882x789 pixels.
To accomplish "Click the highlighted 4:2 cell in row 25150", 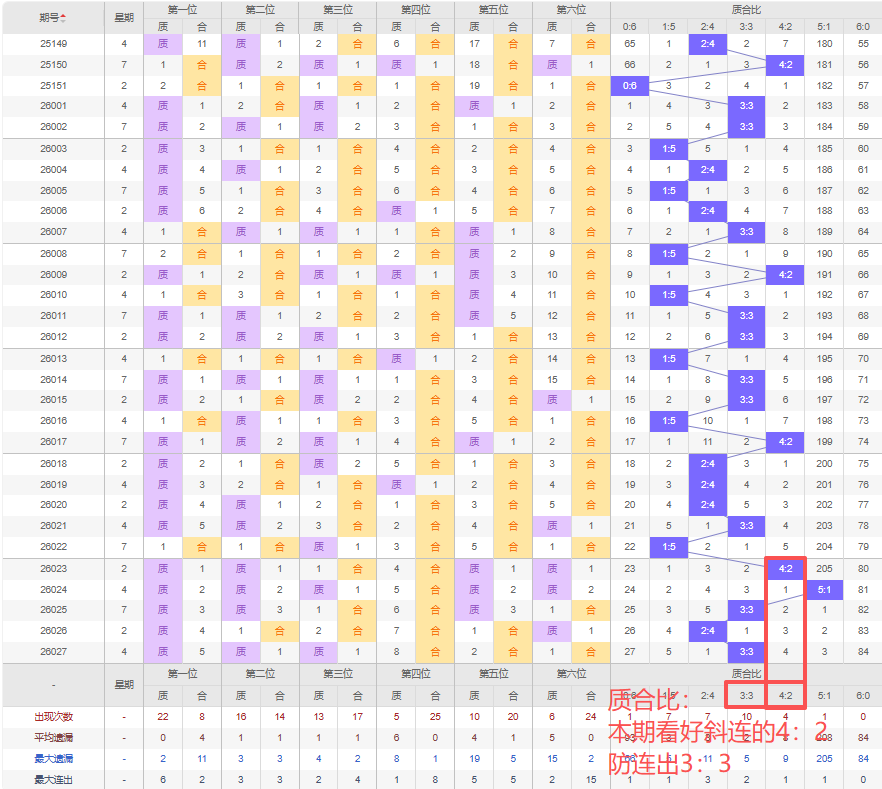I will [x=785, y=65].
